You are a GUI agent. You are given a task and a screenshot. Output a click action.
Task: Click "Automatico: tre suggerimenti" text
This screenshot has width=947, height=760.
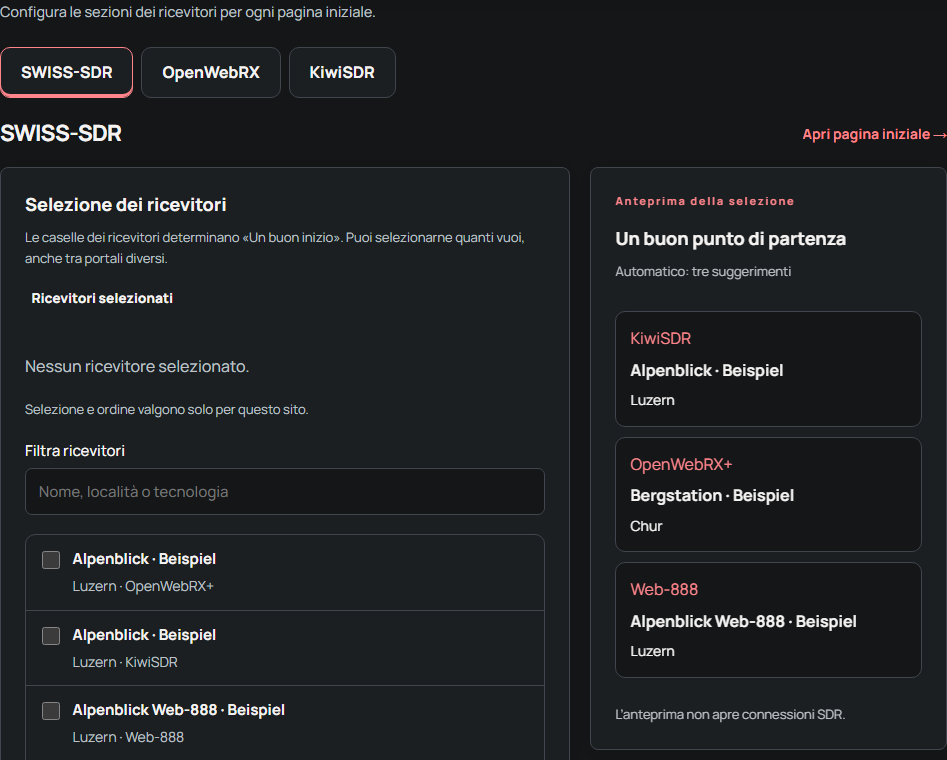coord(703,272)
